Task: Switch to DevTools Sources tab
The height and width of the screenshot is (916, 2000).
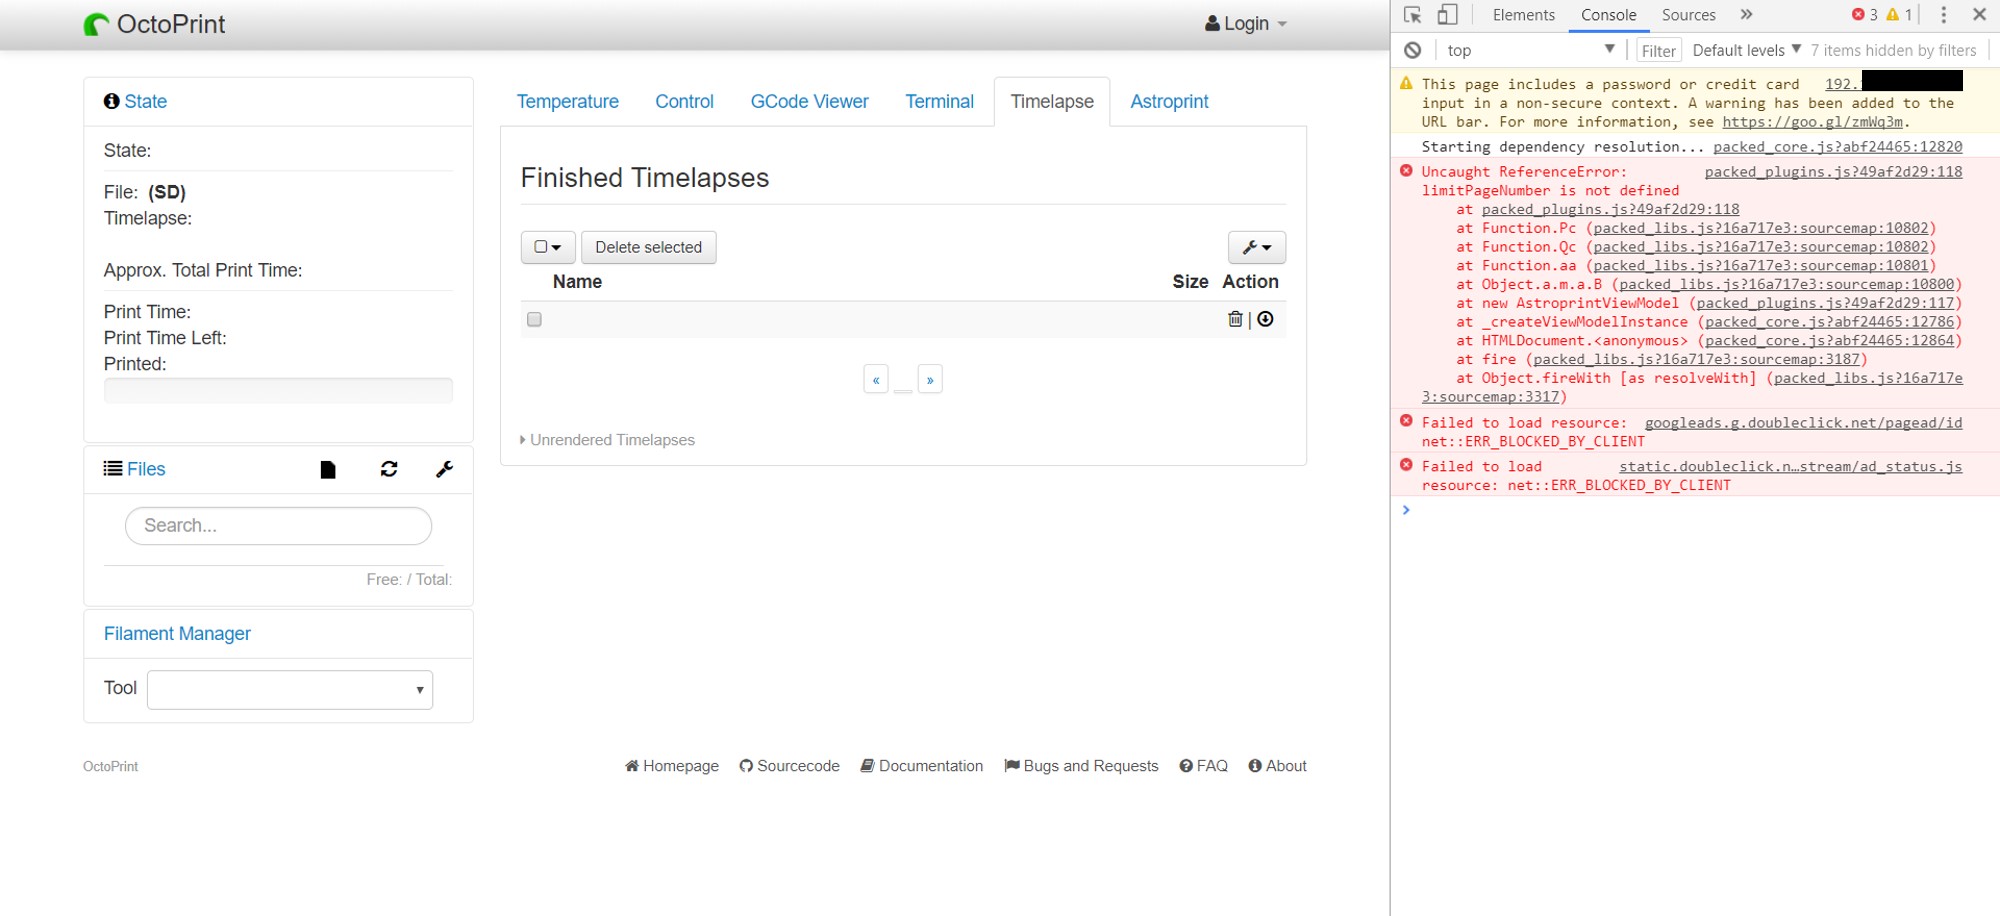Action: 1688,15
